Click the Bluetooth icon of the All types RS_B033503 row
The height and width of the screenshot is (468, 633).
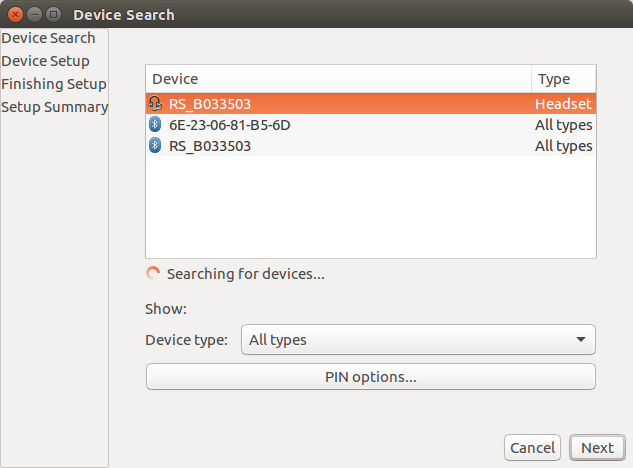click(x=155, y=145)
